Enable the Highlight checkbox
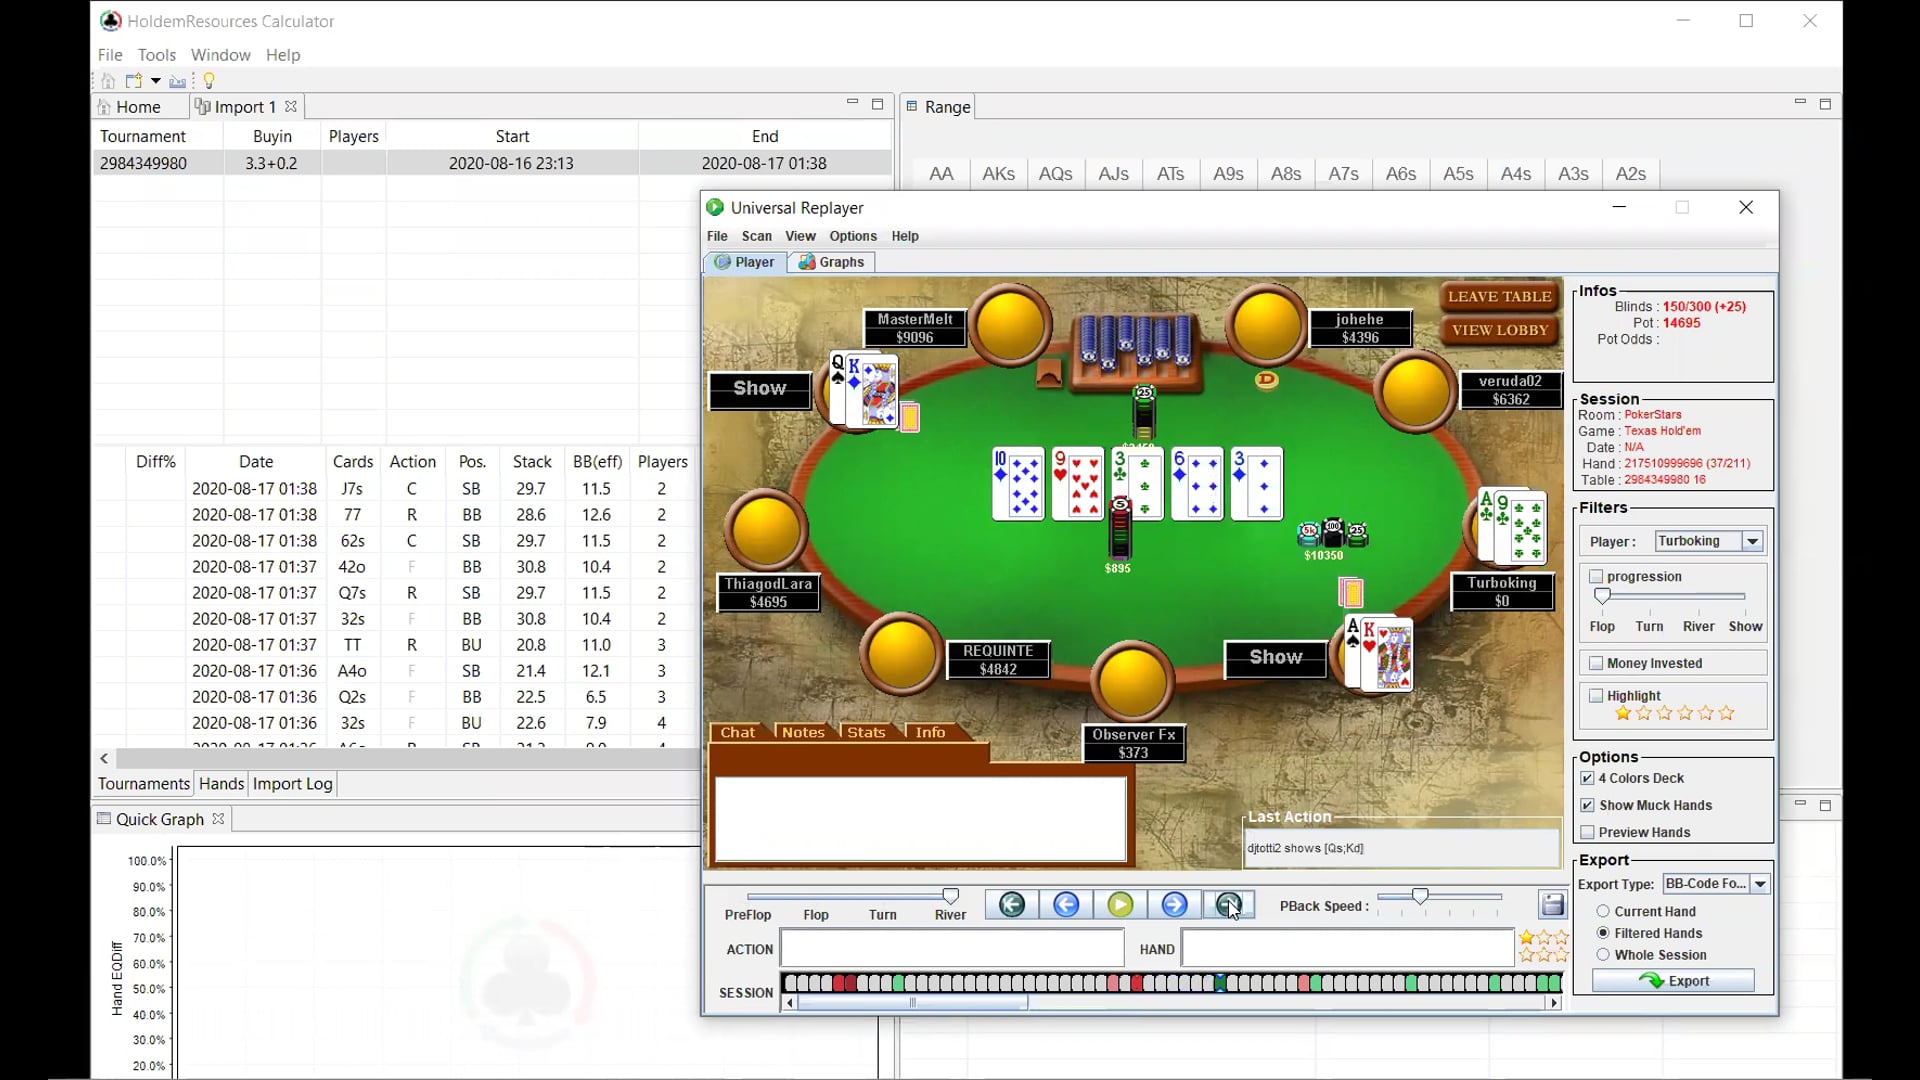1920x1080 pixels. 1596,696
